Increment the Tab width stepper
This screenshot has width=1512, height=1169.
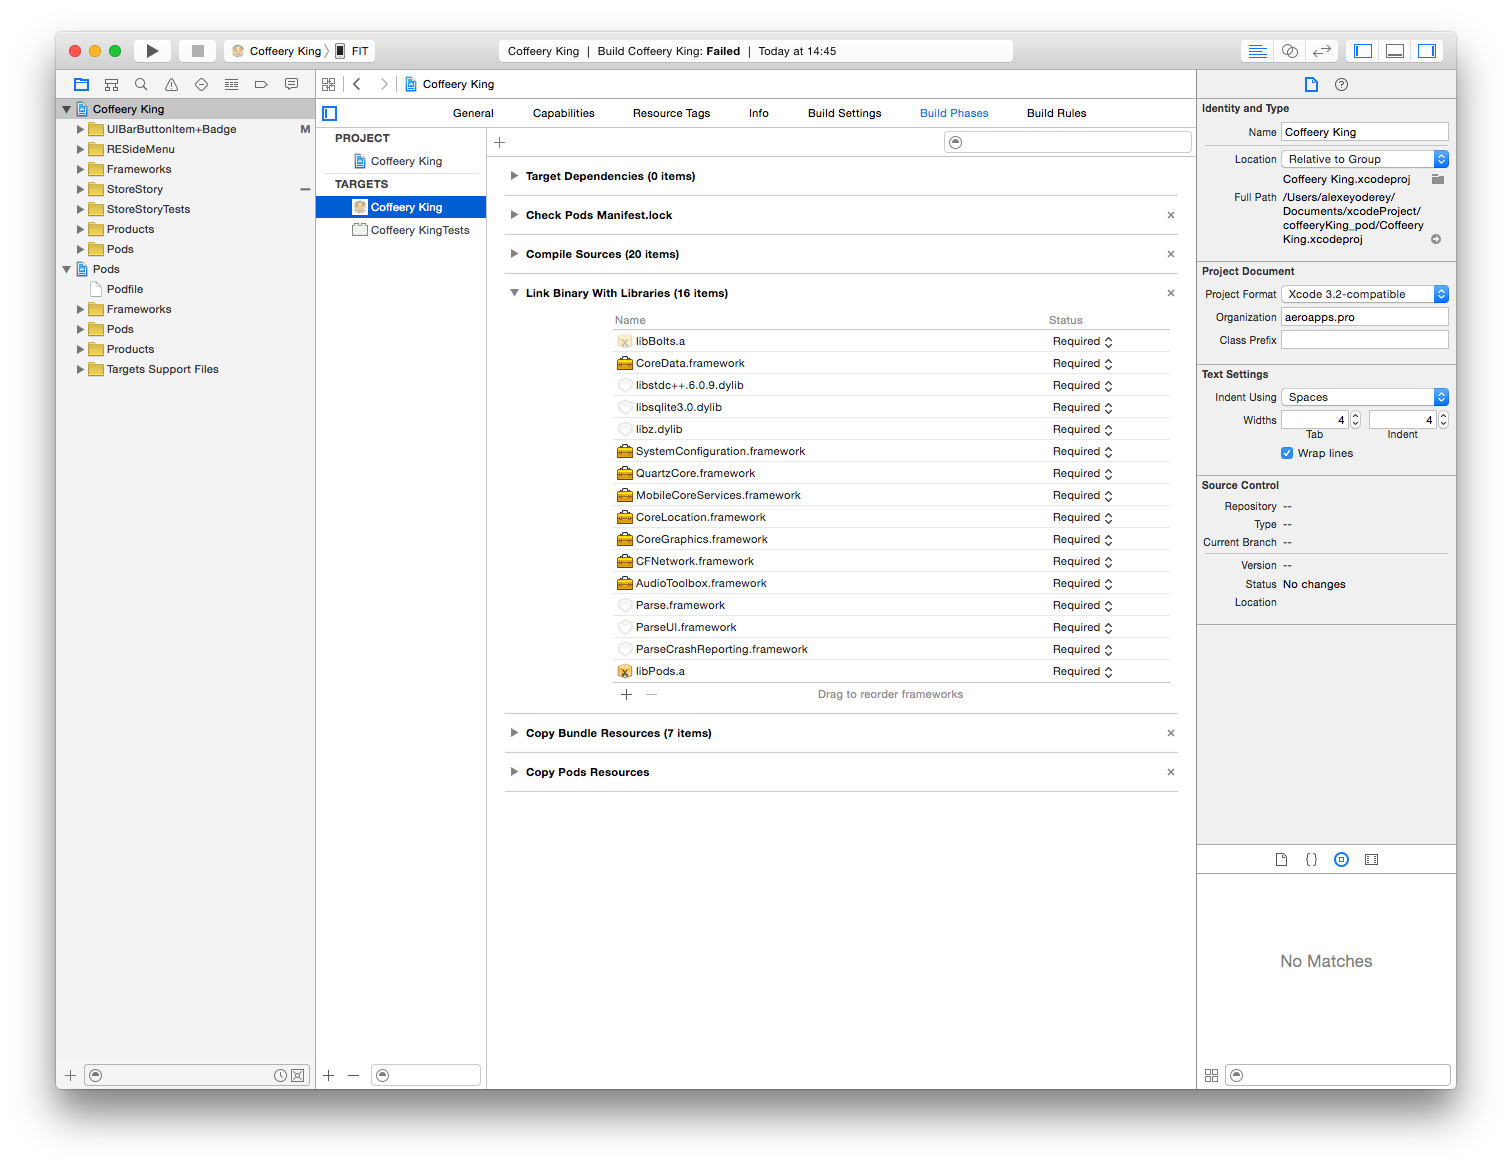coord(1356,417)
